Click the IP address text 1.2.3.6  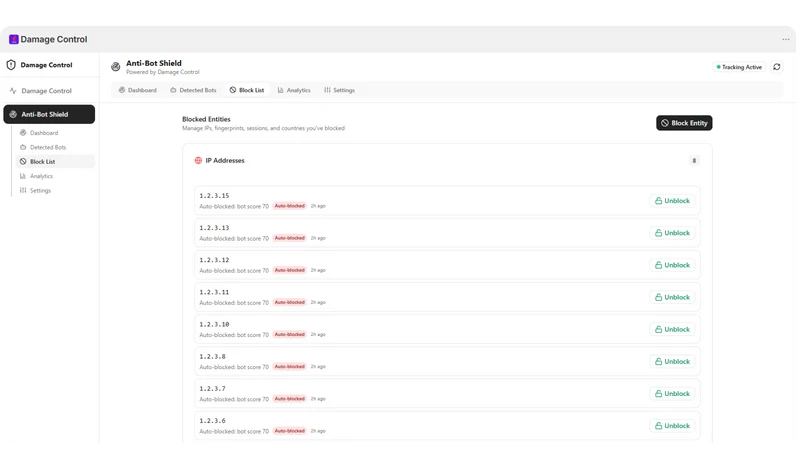(212, 420)
